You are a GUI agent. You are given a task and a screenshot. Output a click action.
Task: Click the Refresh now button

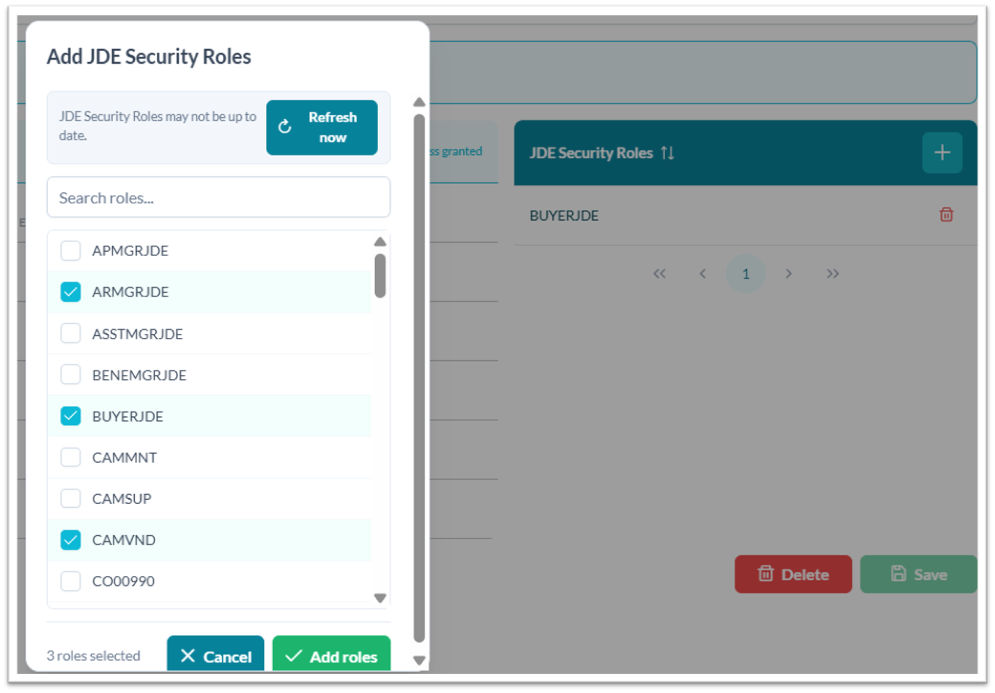tap(322, 128)
